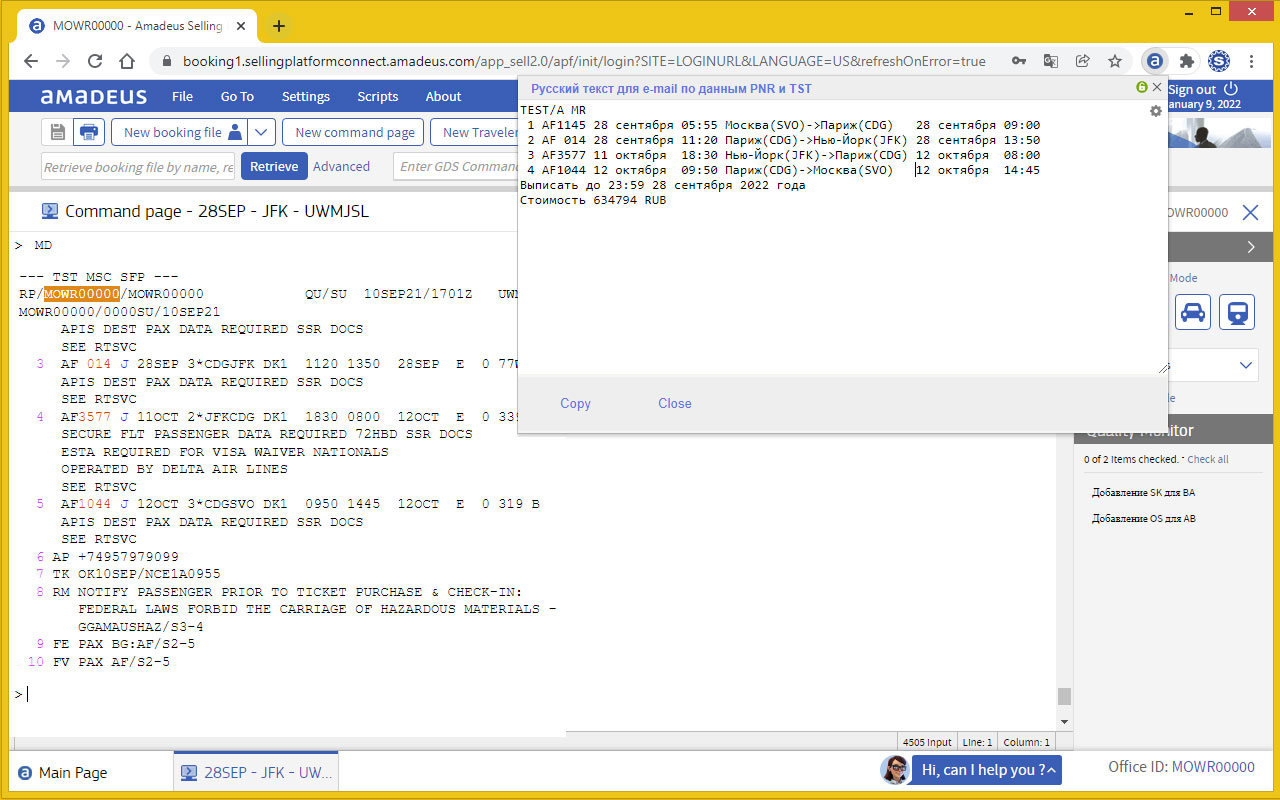Screen dimensions: 1280x800
Task: Switch to the 28SEP - JFK tab
Action: [256, 772]
